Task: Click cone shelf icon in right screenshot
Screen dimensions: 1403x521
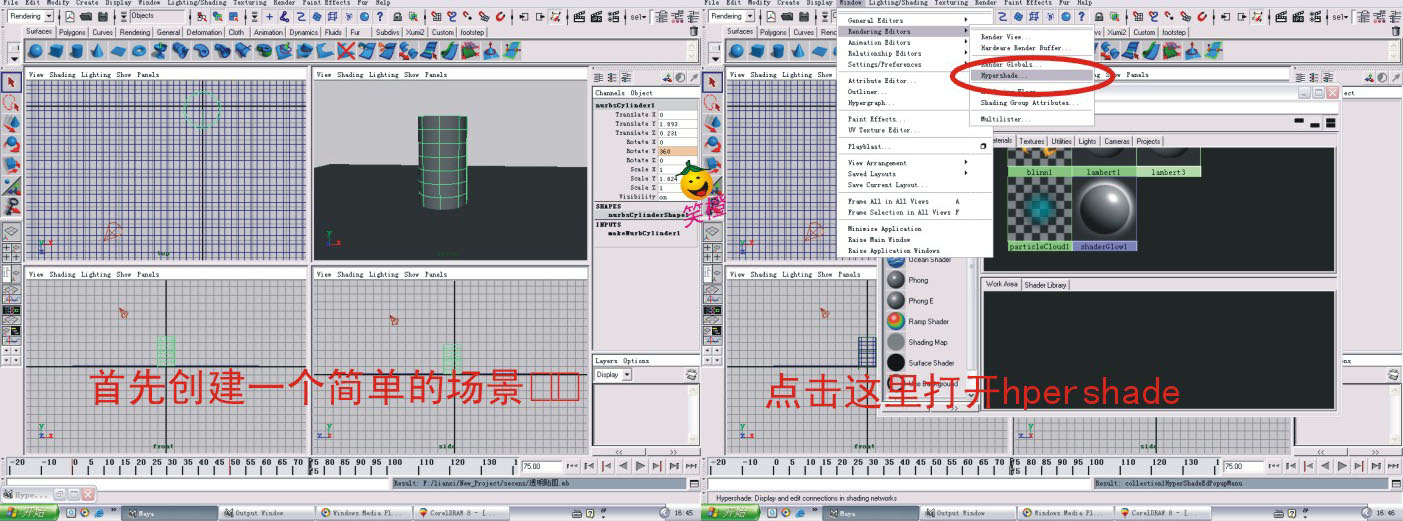Action: pyautogui.click(x=799, y=50)
